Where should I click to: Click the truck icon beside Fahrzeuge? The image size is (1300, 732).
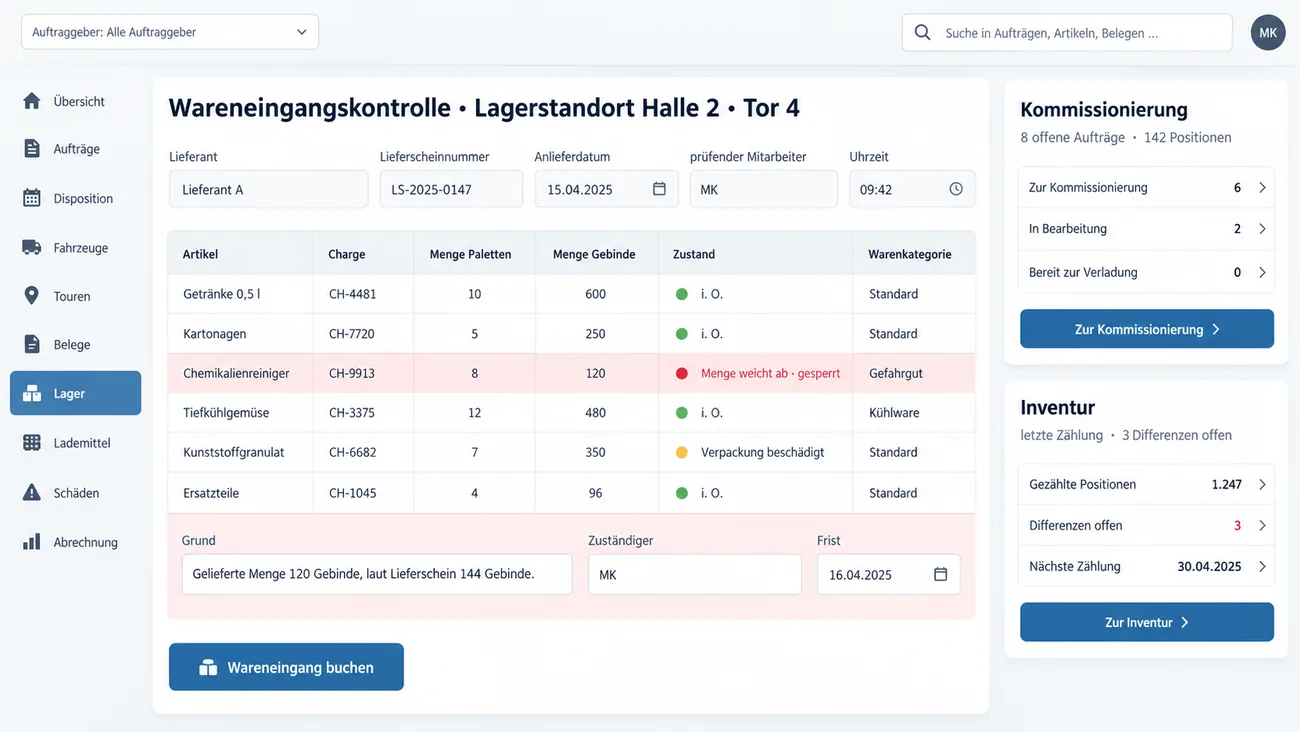pos(32,247)
